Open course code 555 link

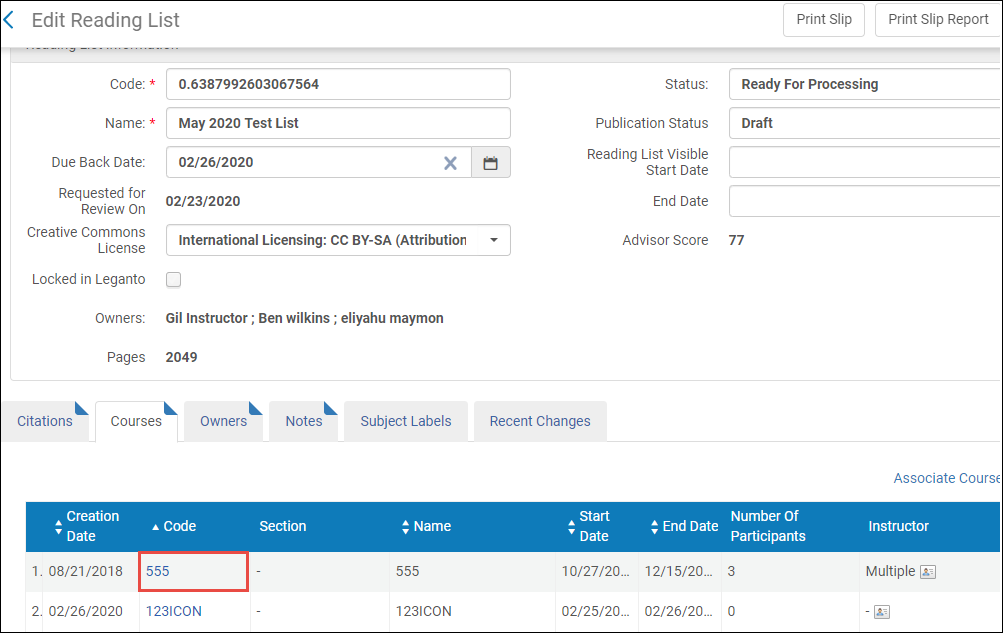coord(157,572)
